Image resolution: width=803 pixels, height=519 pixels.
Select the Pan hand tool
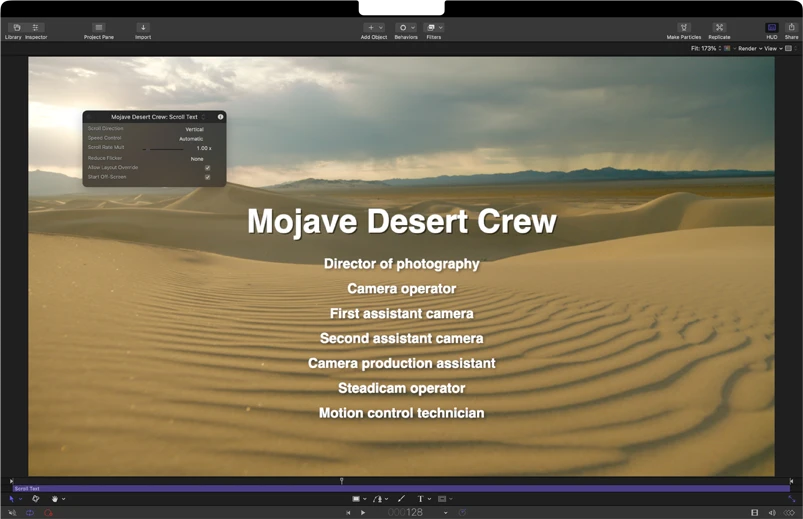[x=55, y=499]
